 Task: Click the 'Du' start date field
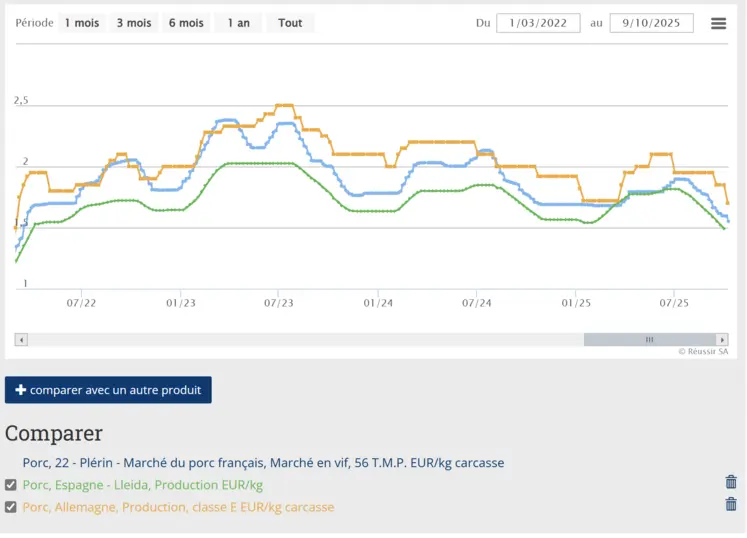pos(538,23)
